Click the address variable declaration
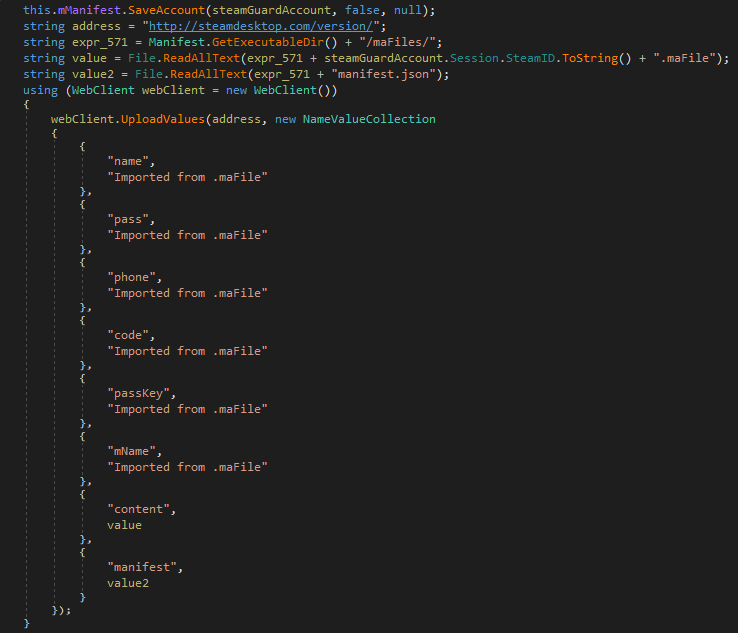Screen dimensions: 738x633 [x=96, y=26]
